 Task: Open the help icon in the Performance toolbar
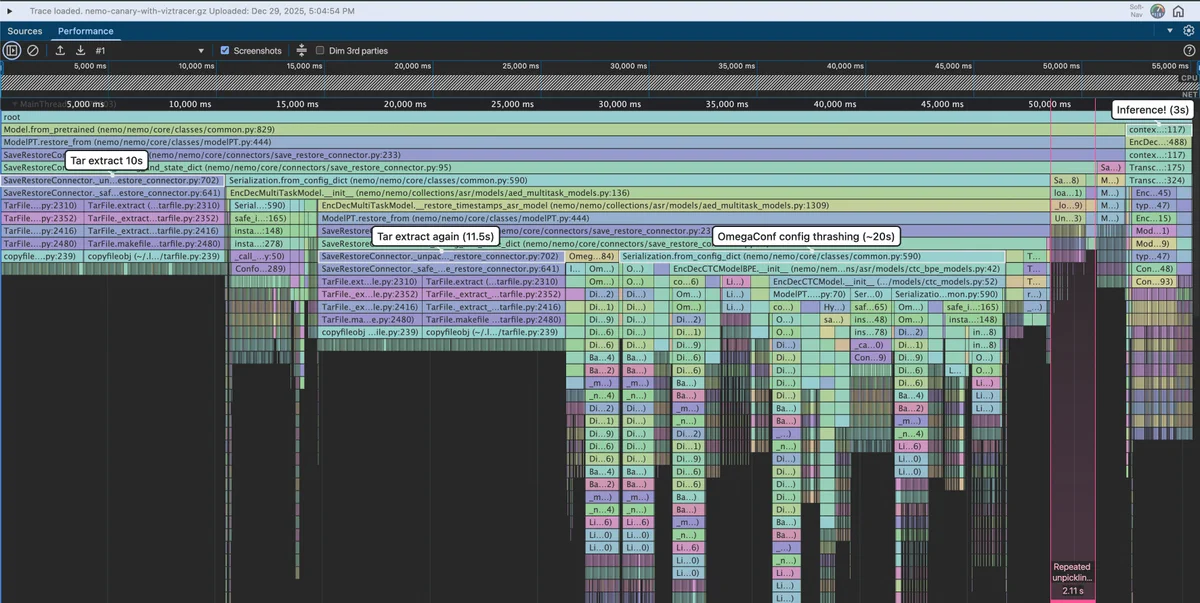point(1189,50)
